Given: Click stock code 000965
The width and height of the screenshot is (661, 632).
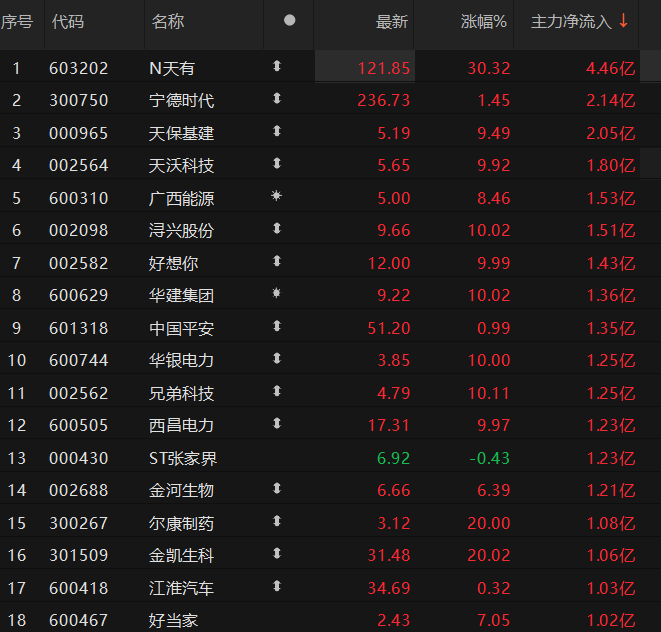Looking at the screenshot, I should tap(79, 134).
